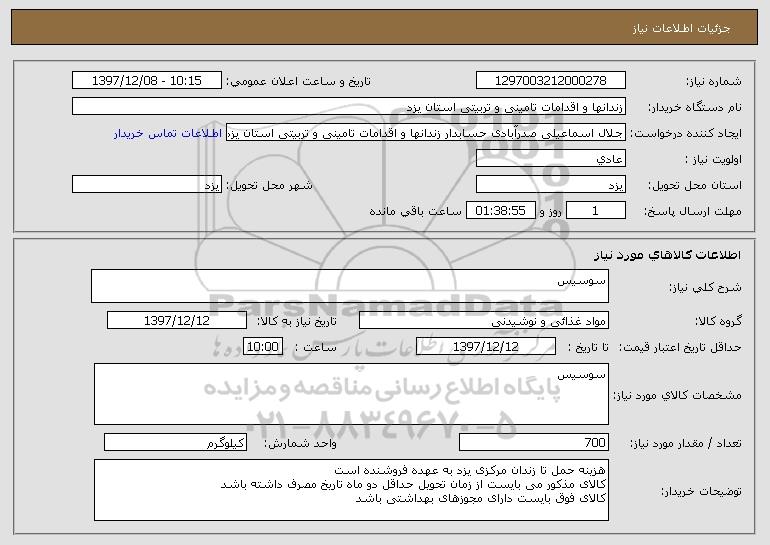Click the شماره نیاز label

click(x=714, y=82)
